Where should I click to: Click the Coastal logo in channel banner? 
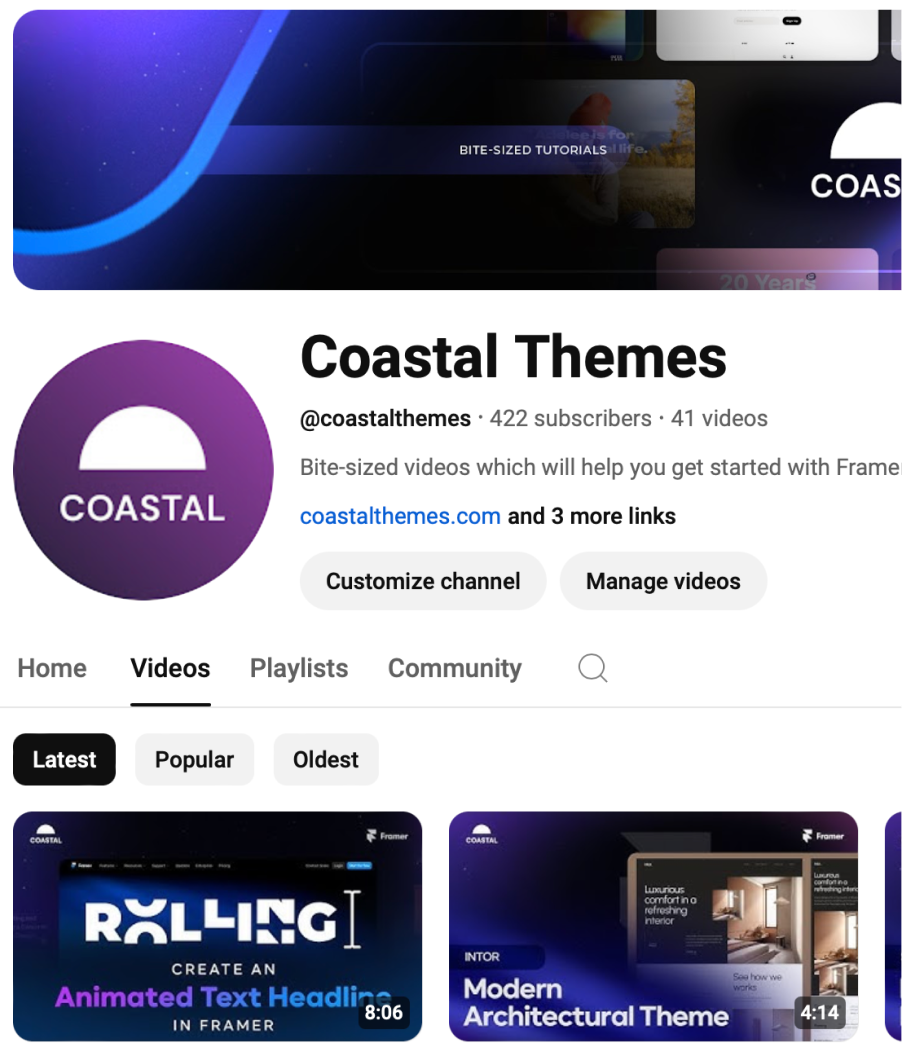(856, 152)
